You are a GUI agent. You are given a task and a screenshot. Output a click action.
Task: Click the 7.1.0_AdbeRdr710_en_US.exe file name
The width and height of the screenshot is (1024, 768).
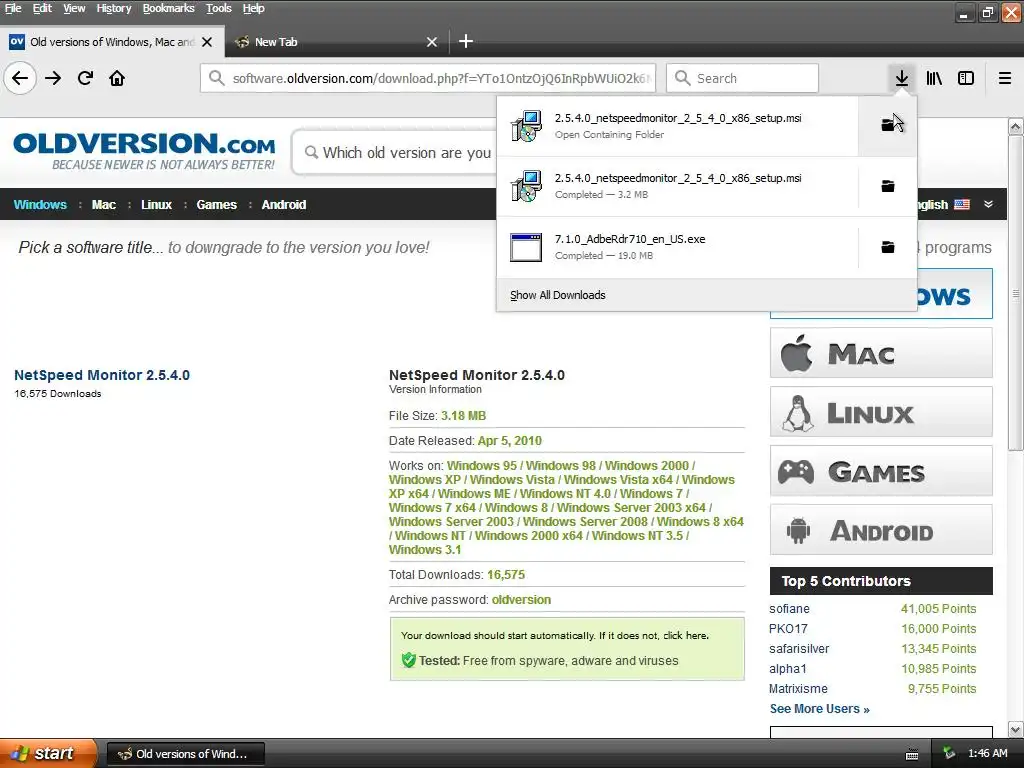(630, 239)
